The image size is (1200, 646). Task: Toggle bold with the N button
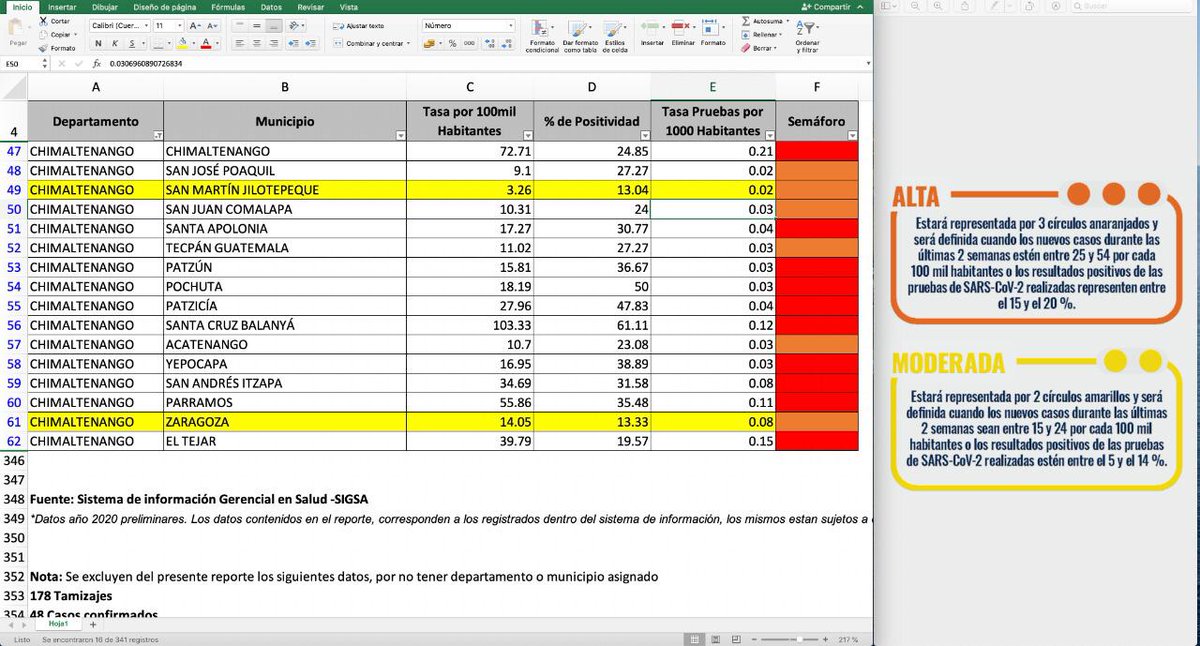pyautogui.click(x=99, y=44)
